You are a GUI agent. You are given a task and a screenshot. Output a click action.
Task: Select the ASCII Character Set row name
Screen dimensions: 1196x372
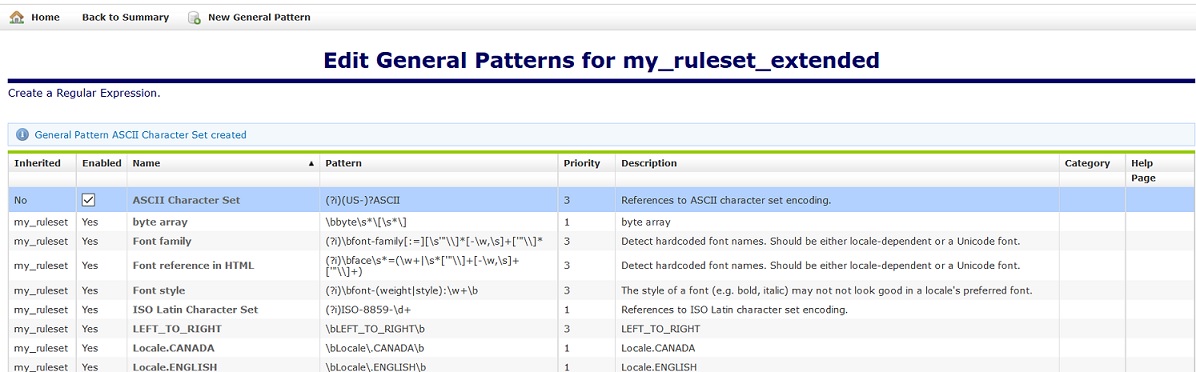[186, 200]
